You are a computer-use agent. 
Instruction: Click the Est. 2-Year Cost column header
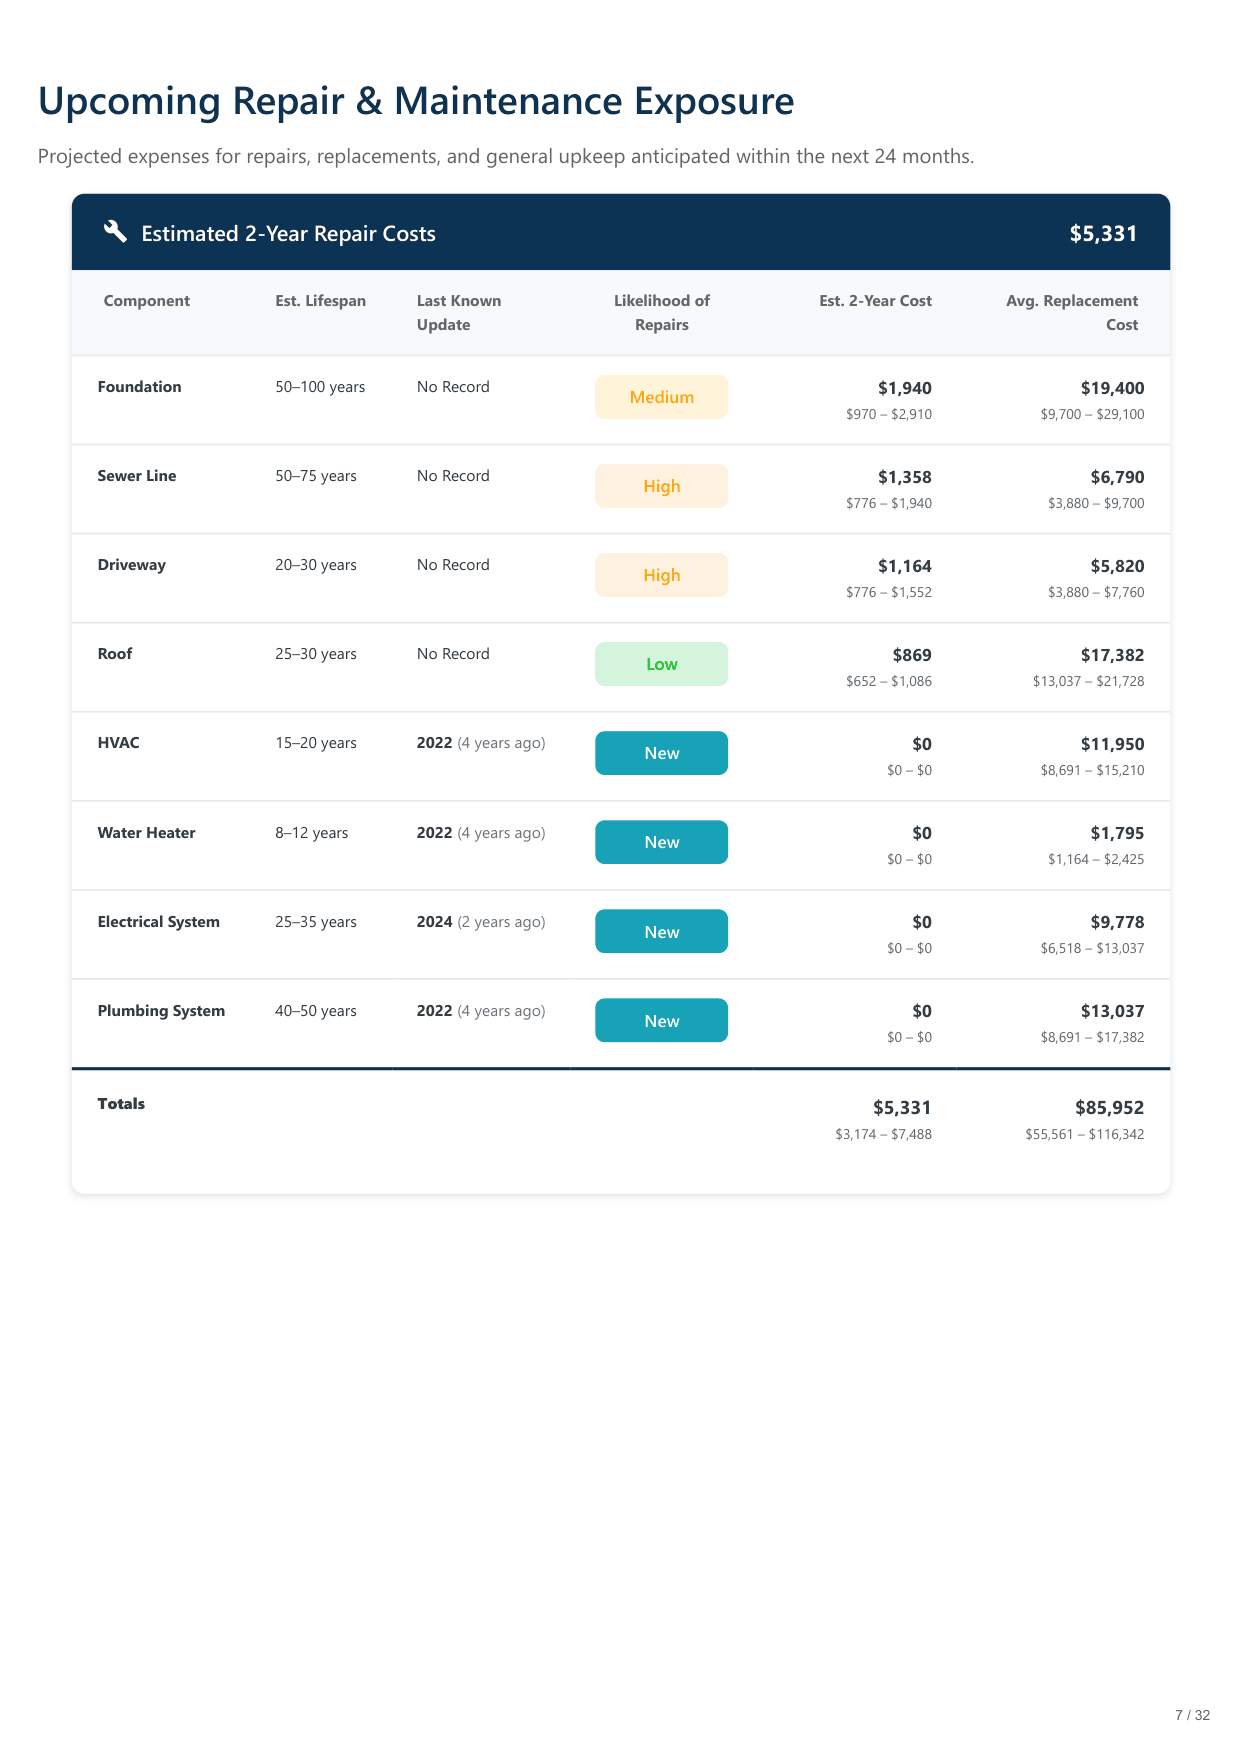(x=875, y=301)
